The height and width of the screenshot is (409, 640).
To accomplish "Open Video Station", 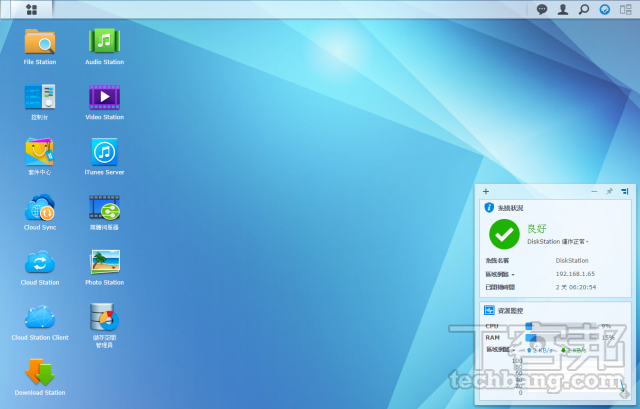I will tap(104, 97).
